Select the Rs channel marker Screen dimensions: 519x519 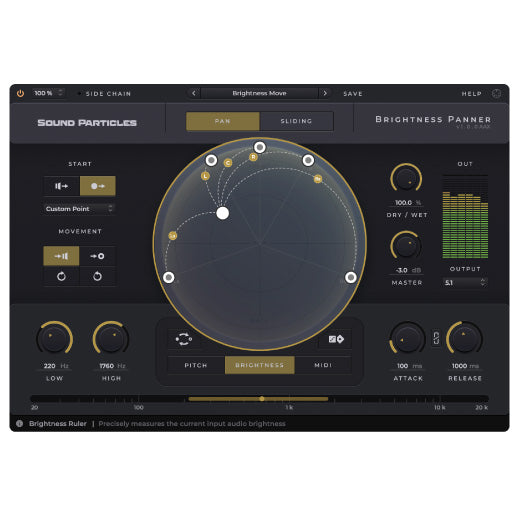(318, 179)
